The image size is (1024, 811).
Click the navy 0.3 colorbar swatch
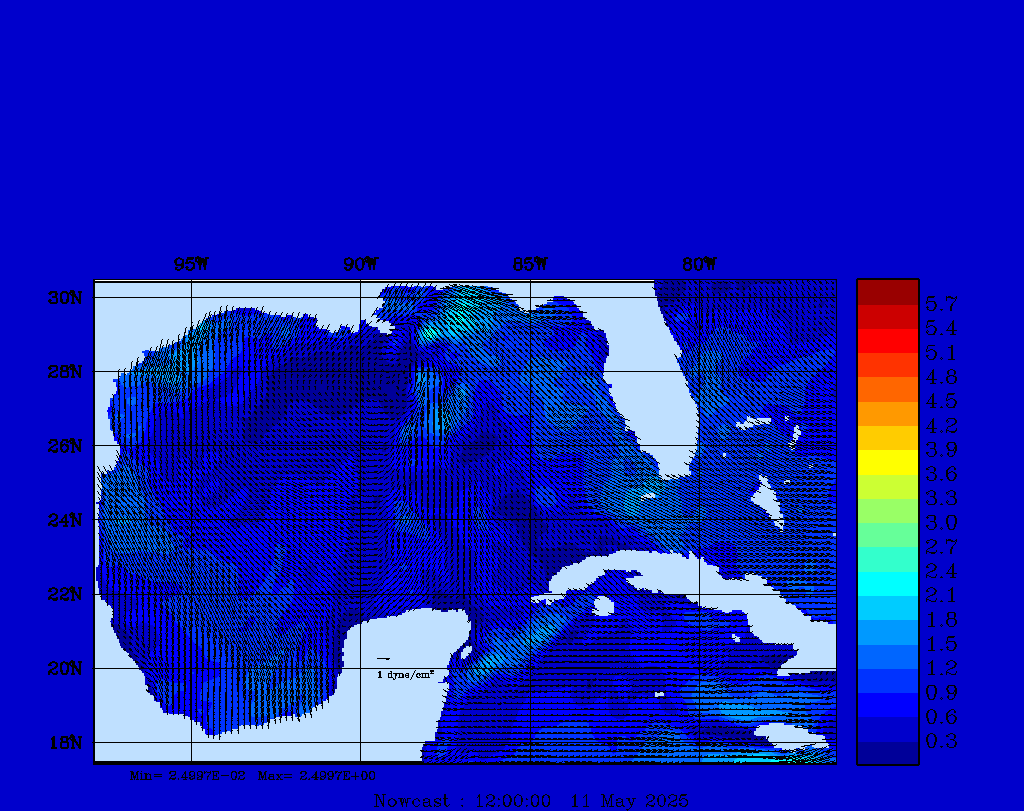tap(887, 752)
